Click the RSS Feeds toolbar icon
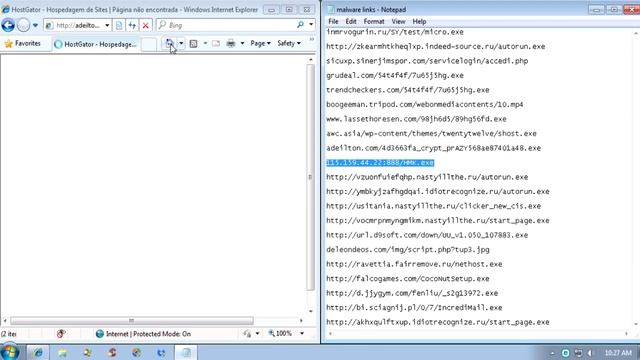 coord(193,43)
